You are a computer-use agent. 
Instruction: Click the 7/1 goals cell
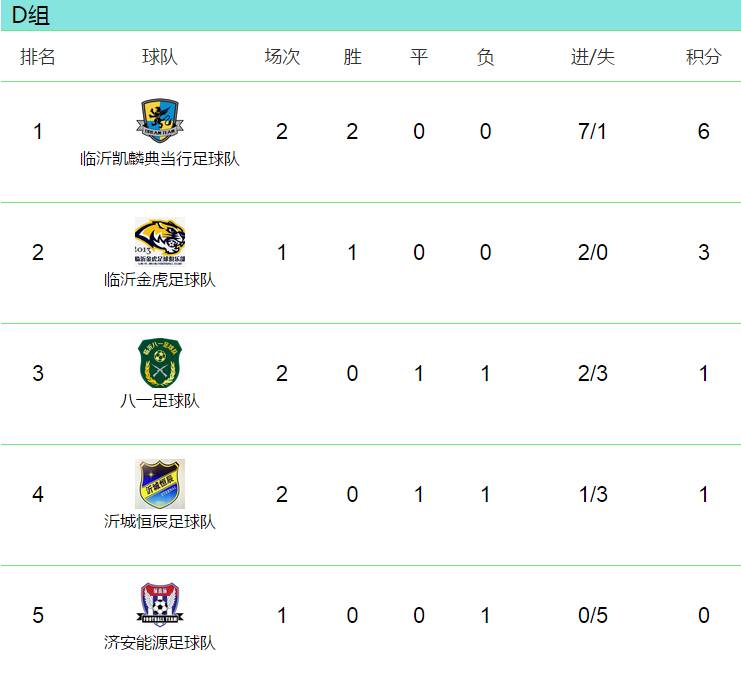click(593, 131)
